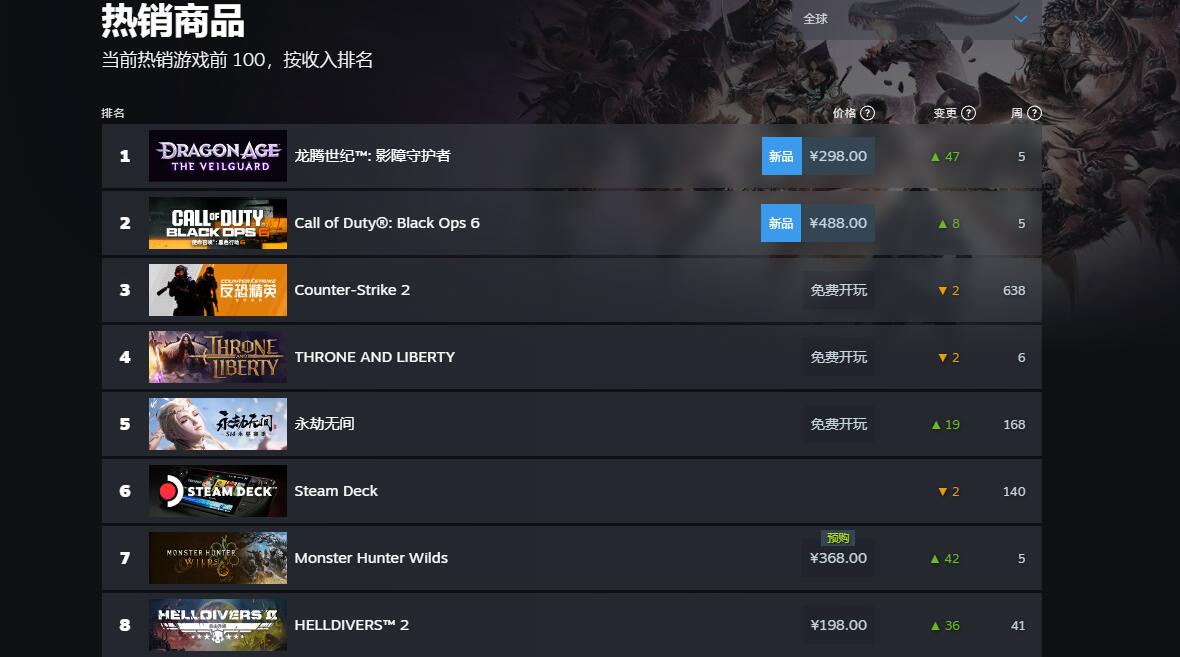The width and height of the screenshot is (1180, 657).
Task: Click the Steam Deck logo image
Action: point(217,491)
